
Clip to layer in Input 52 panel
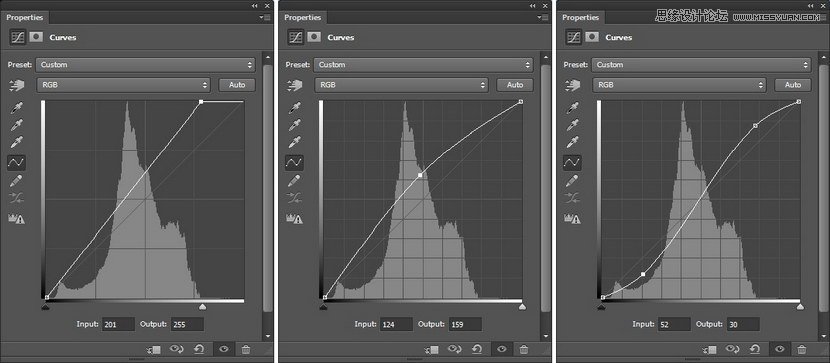(709, 349)
